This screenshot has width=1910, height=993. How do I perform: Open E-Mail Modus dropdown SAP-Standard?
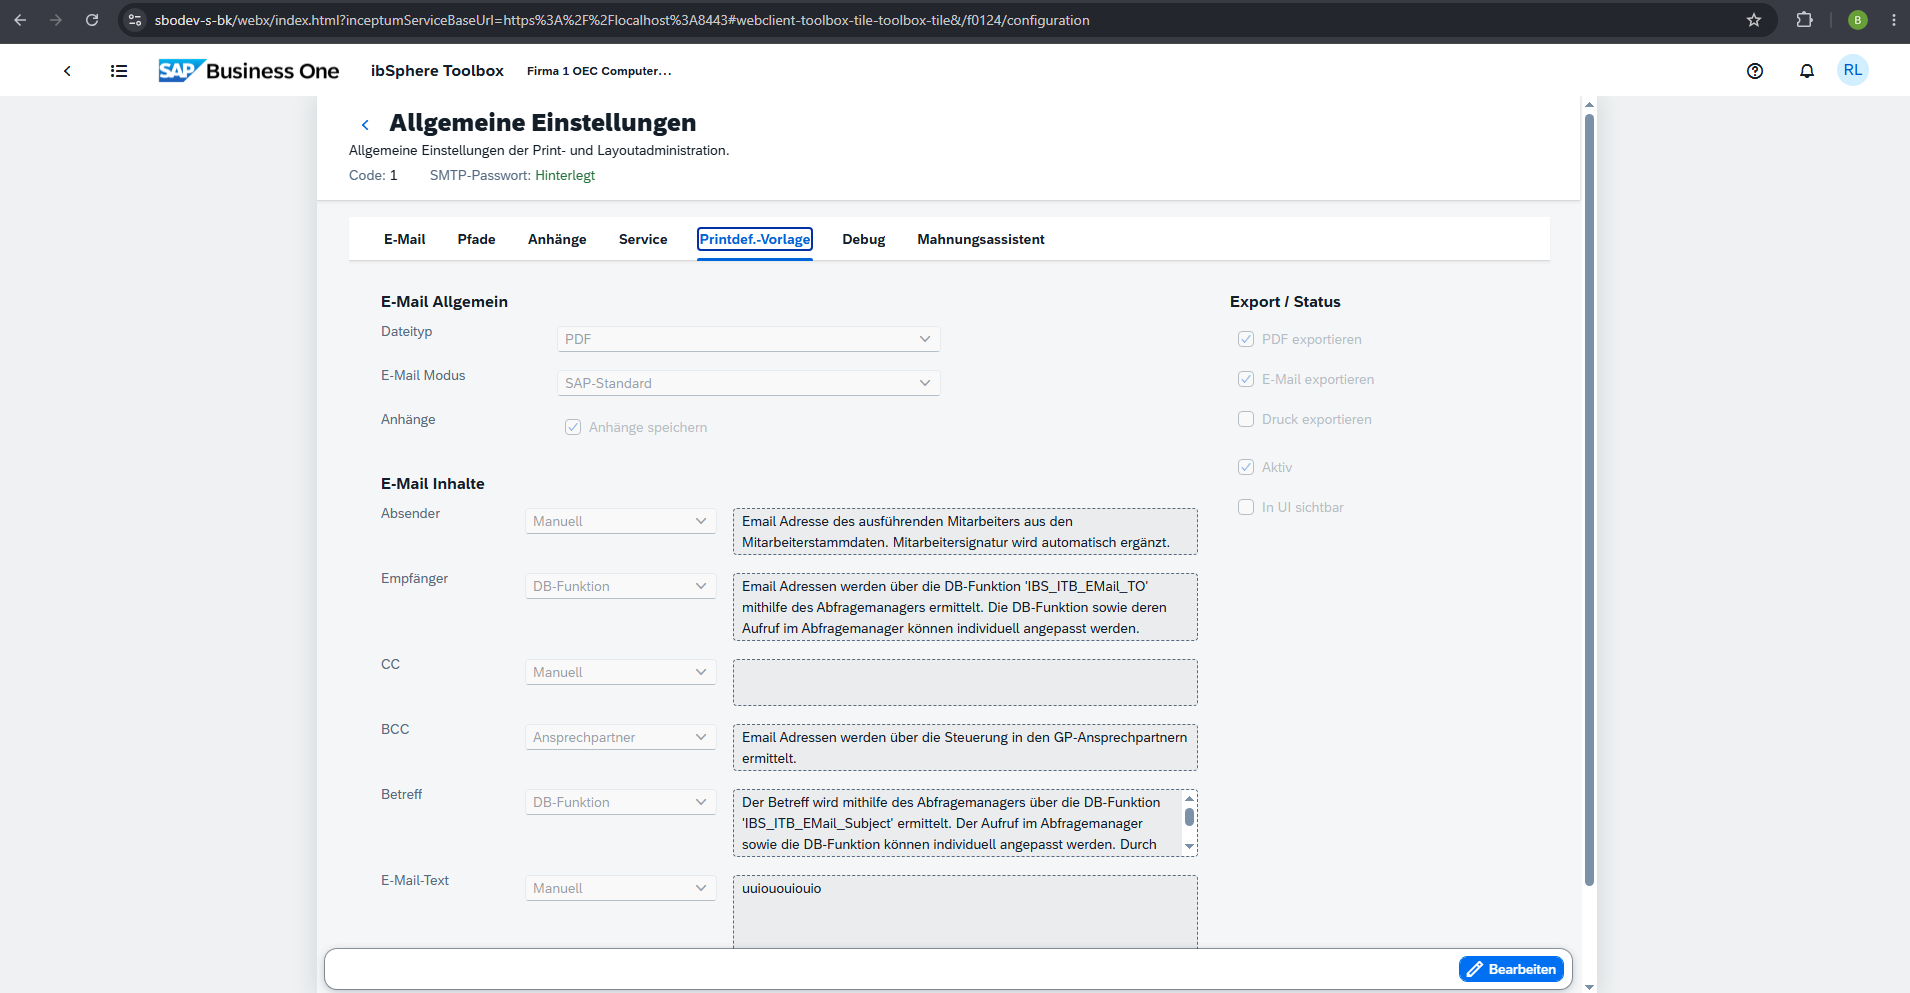click(748, 383)
